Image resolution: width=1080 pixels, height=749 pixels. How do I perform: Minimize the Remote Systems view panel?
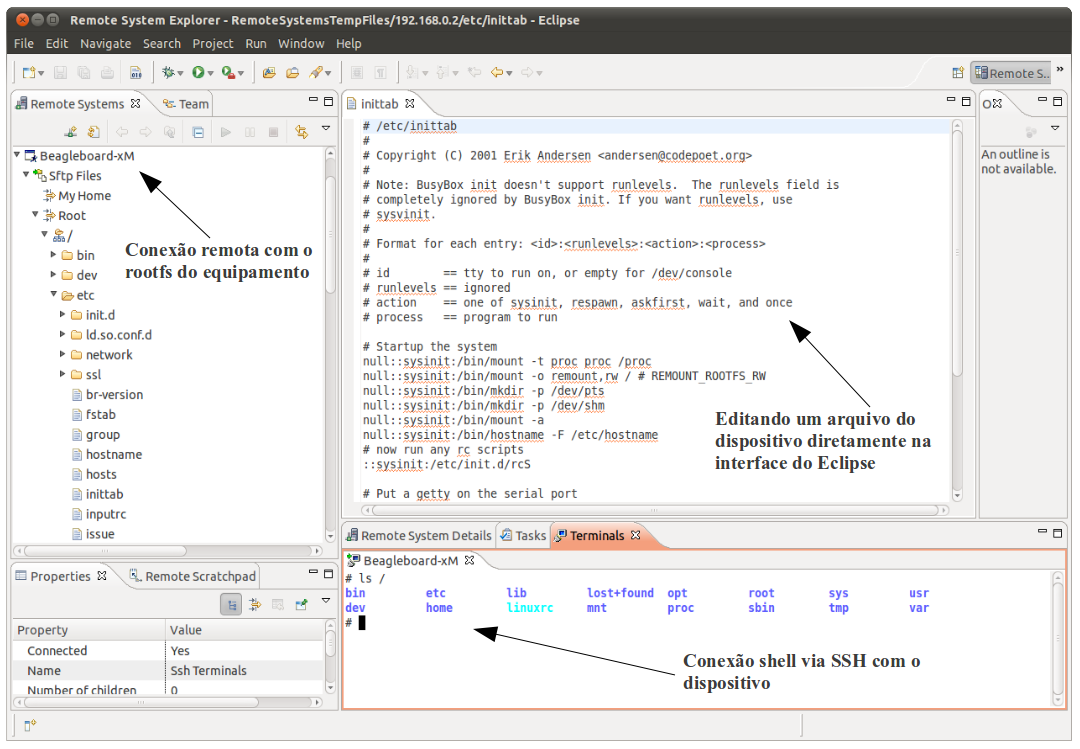(x=313, y=101)
